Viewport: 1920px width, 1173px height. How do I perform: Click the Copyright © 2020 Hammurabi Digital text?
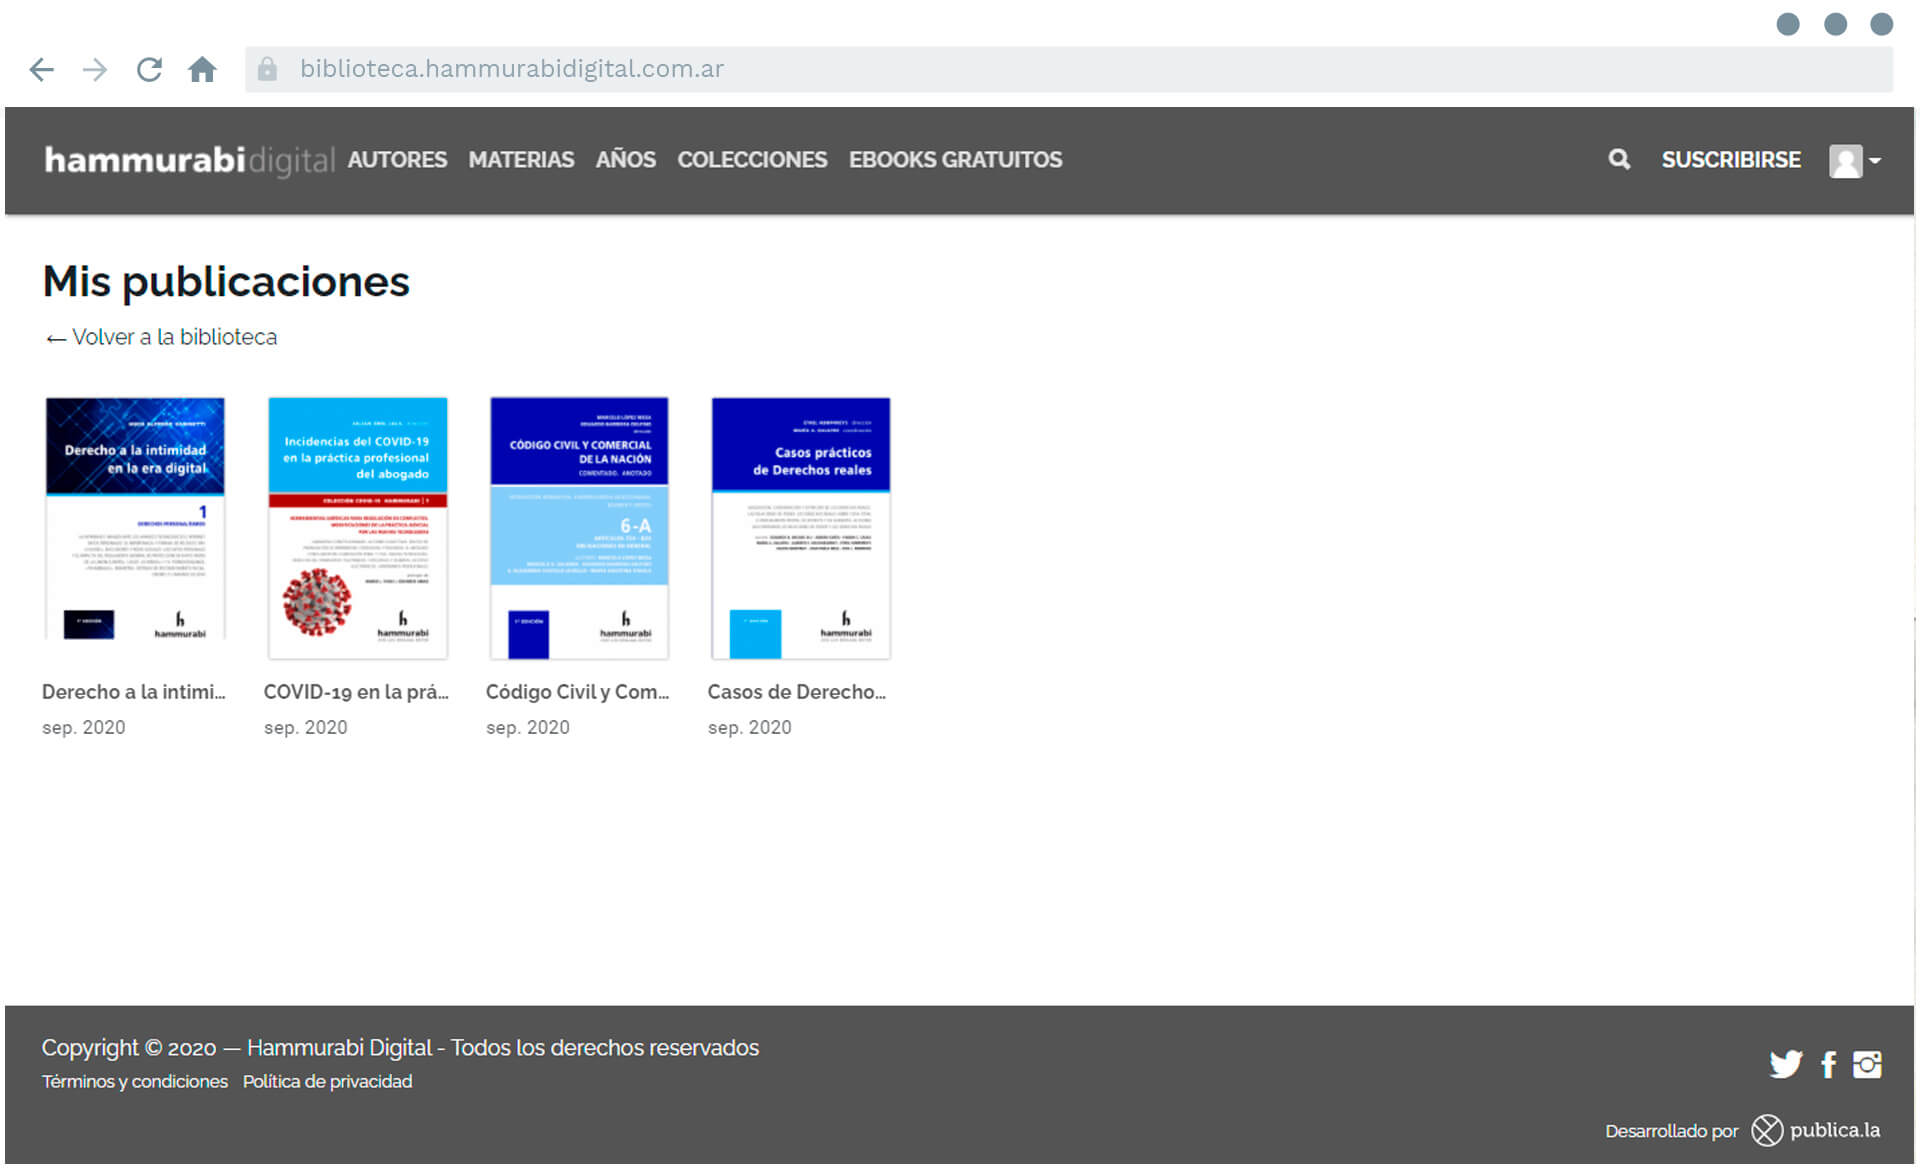400,1048
